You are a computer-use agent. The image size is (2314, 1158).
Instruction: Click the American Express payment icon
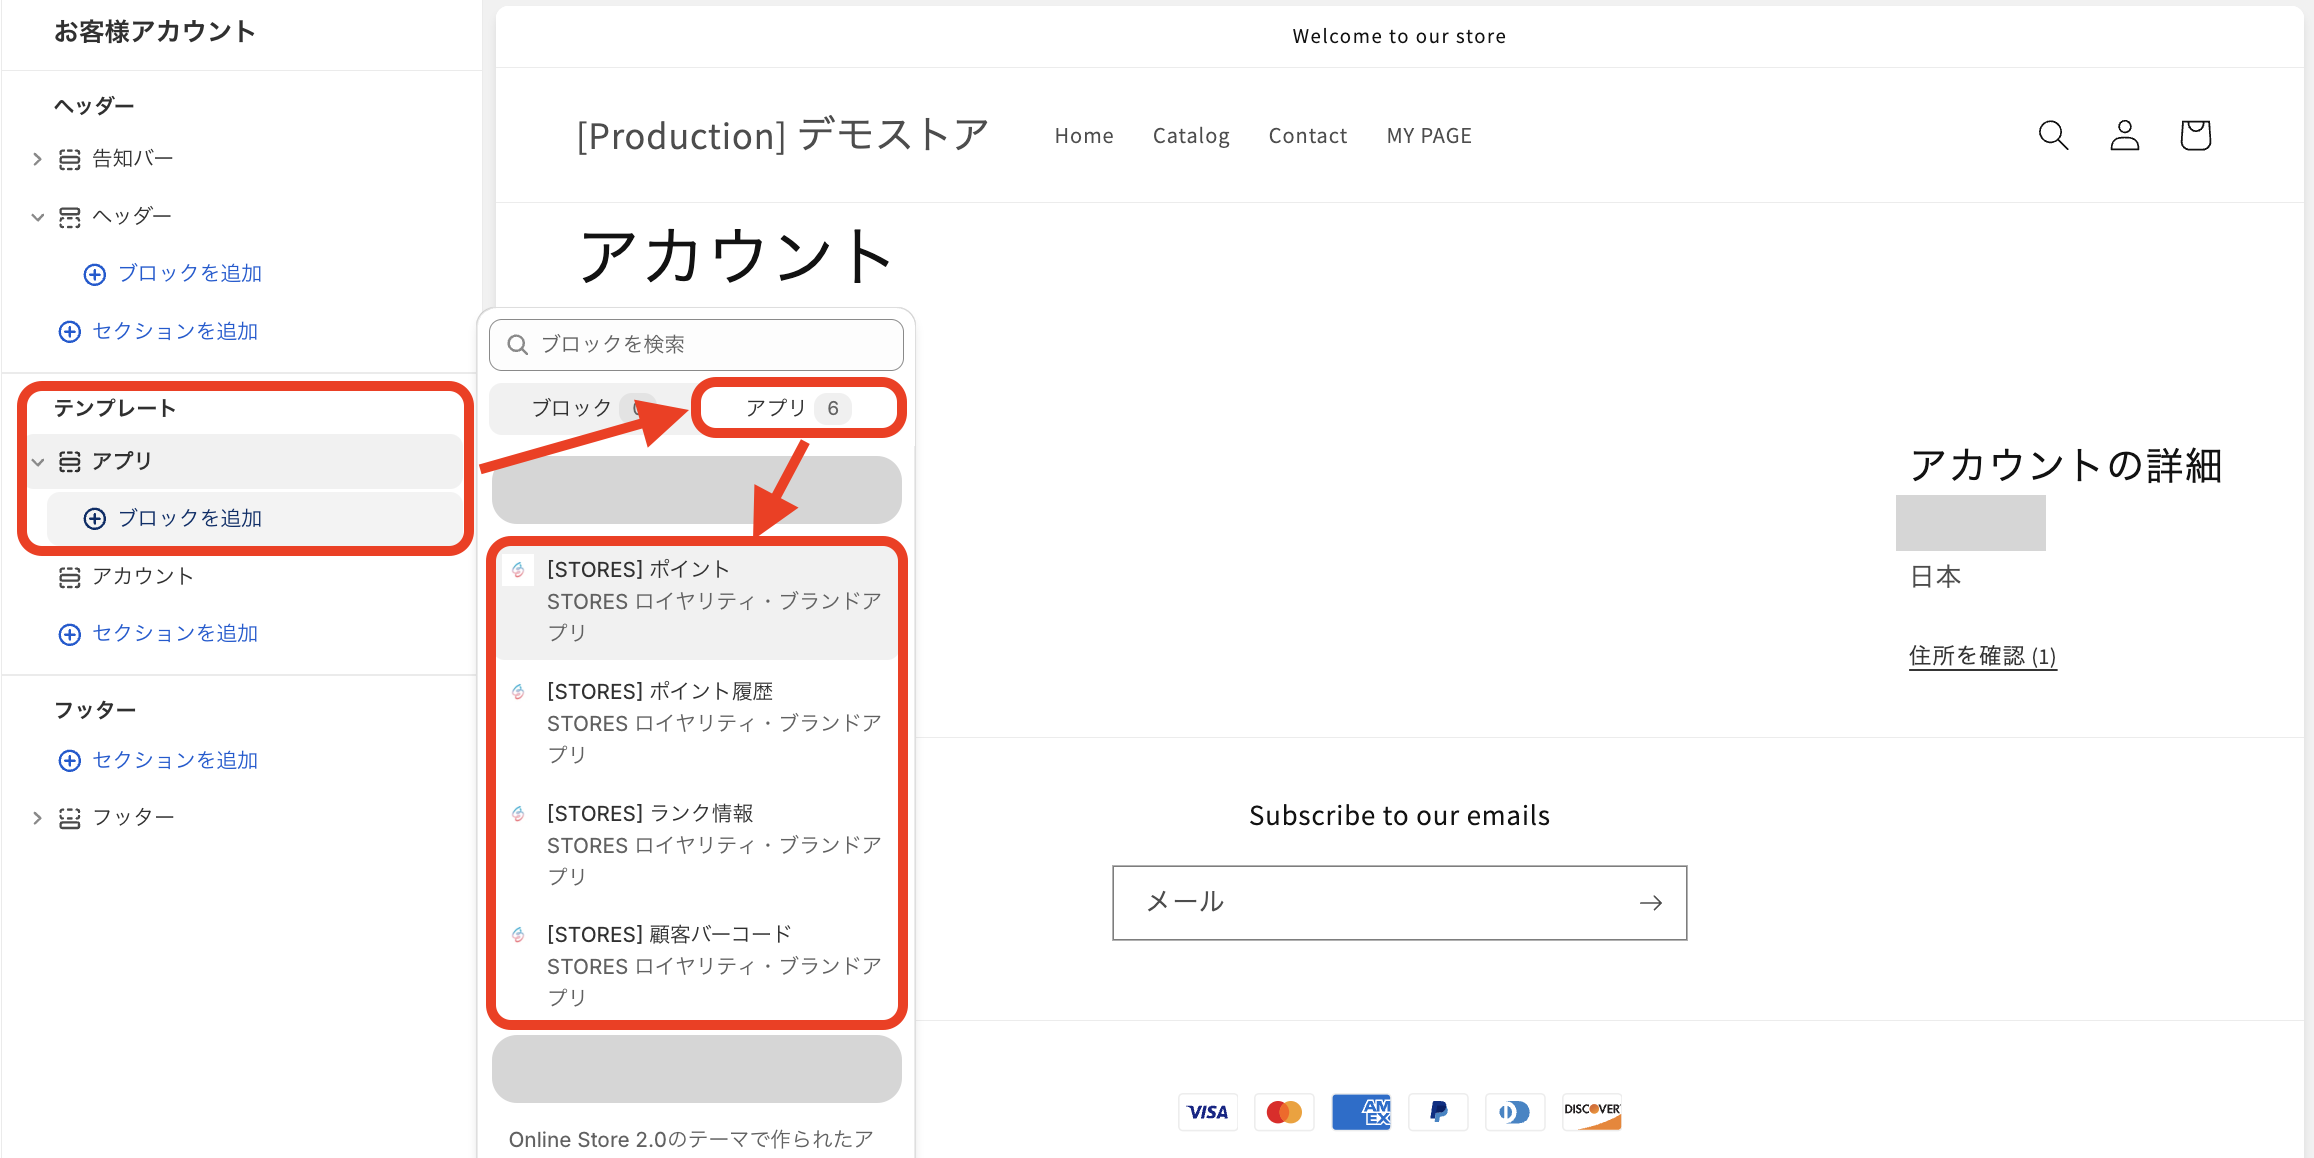(x=1361, y=1112)
